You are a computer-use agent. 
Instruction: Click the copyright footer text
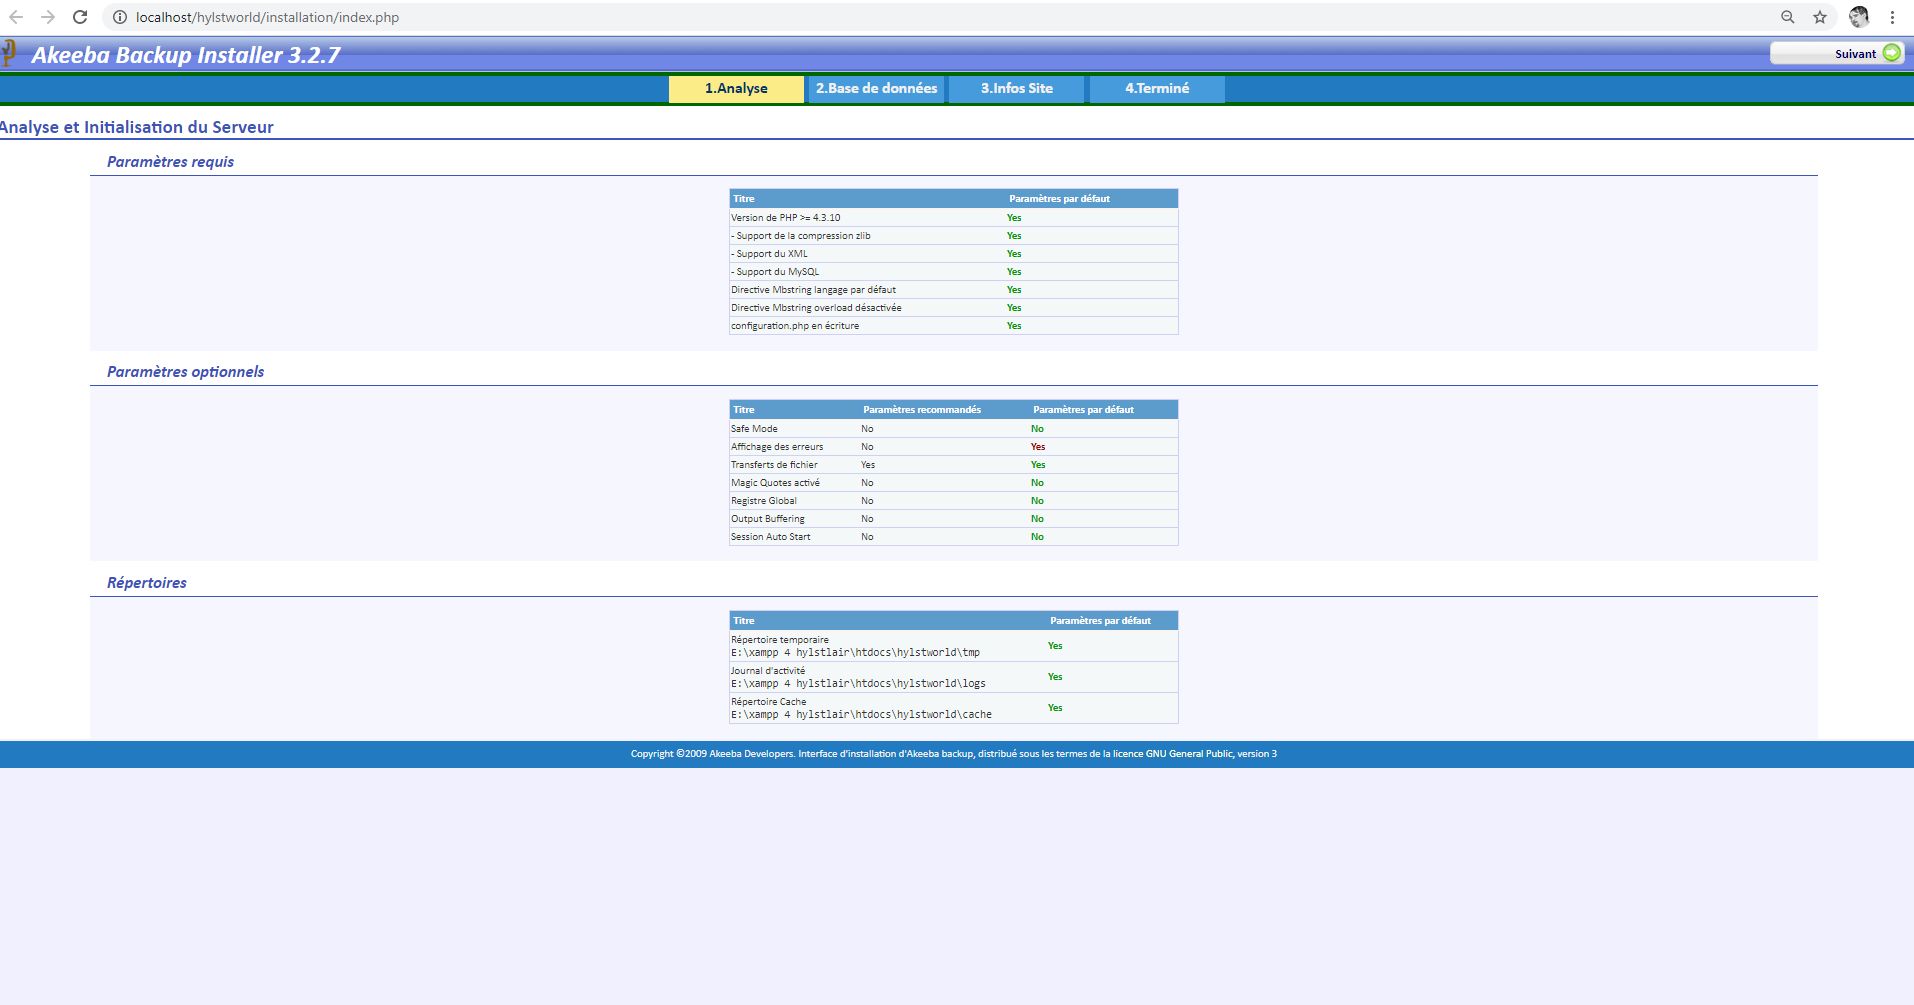[954, 754]
